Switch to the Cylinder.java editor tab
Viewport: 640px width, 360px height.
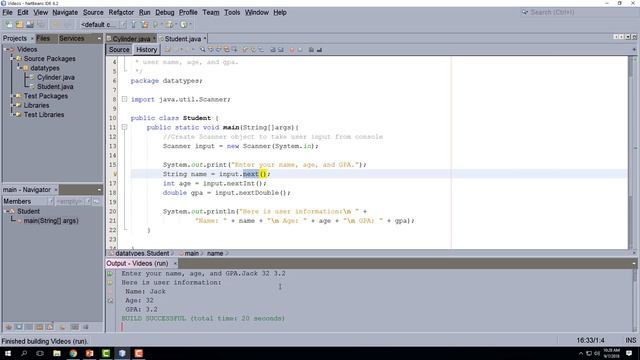tap(131, 39)
